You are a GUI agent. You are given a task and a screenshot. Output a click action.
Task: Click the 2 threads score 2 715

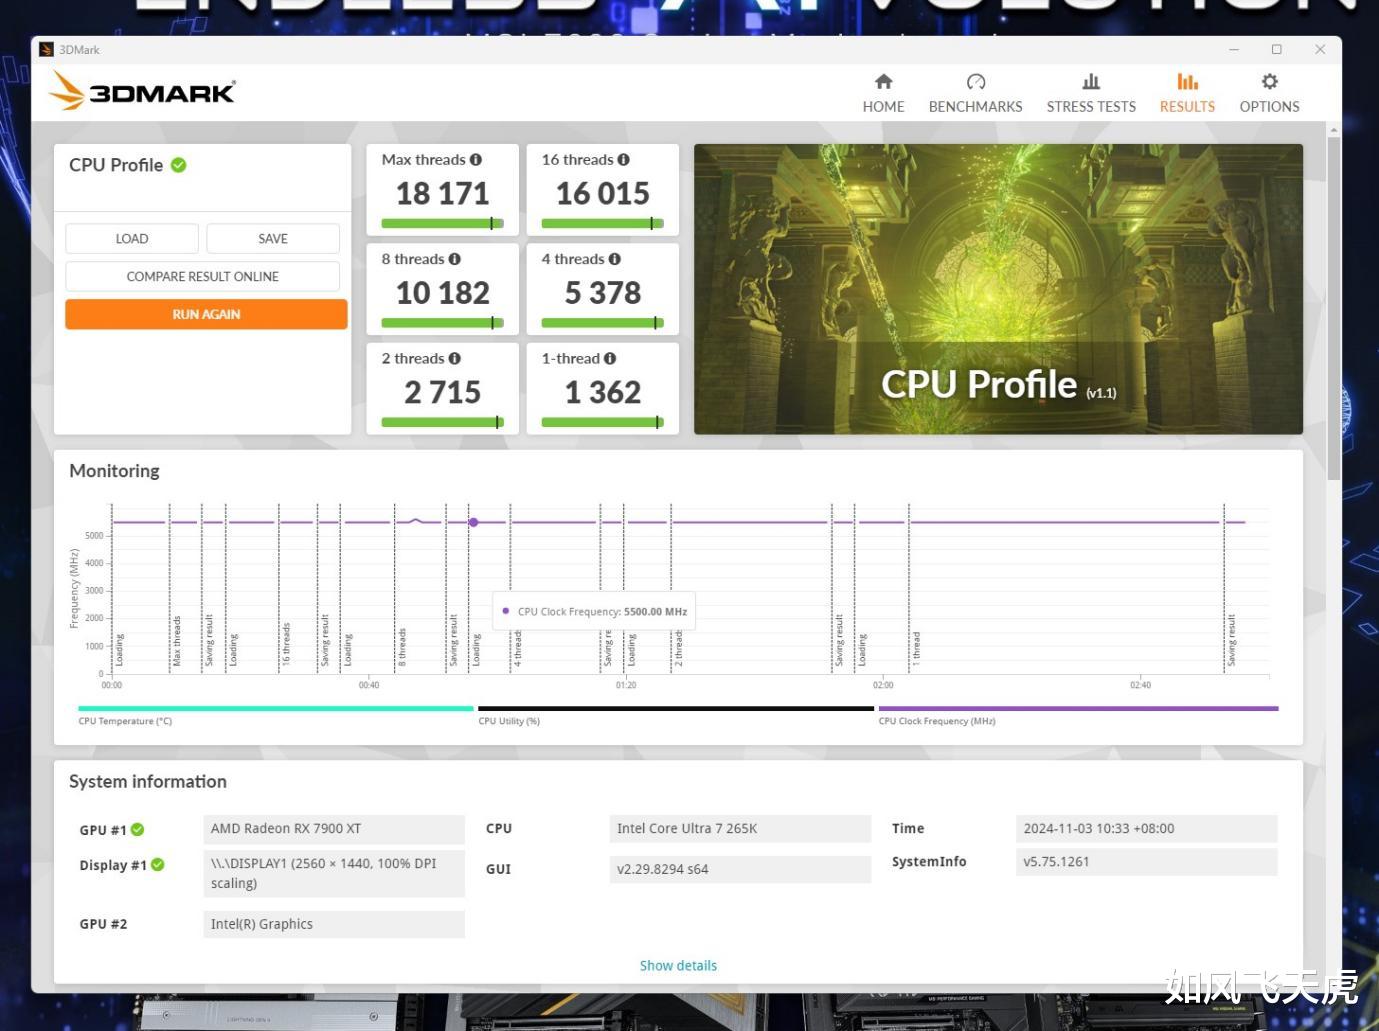click(x=442, y=392)
